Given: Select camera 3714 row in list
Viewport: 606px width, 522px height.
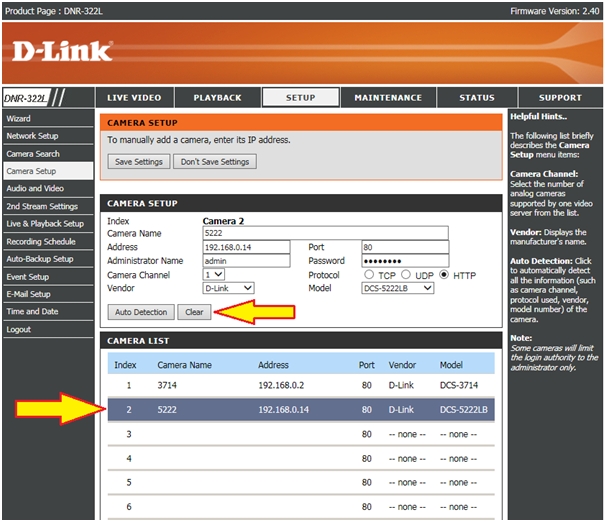Looking at the screenshot, I should click(300, 385).
